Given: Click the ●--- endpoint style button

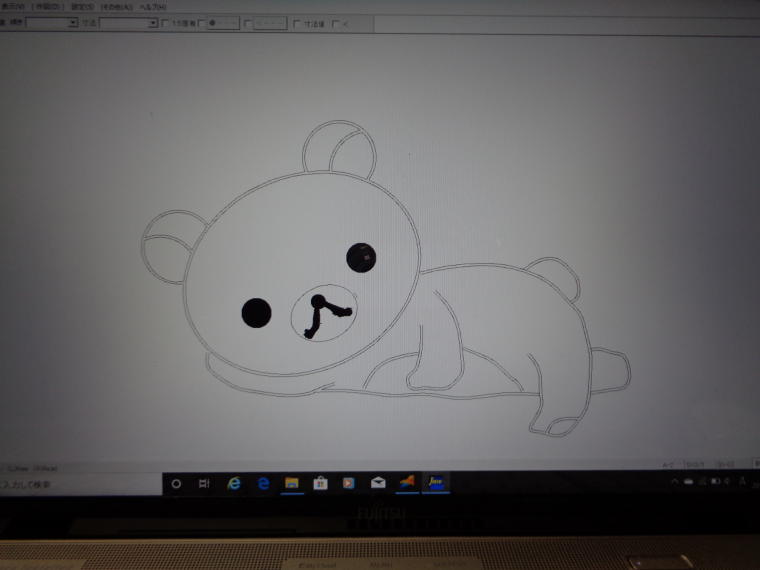Looking at the screenshot, I should pyautogui.click(x=223, y=23).
